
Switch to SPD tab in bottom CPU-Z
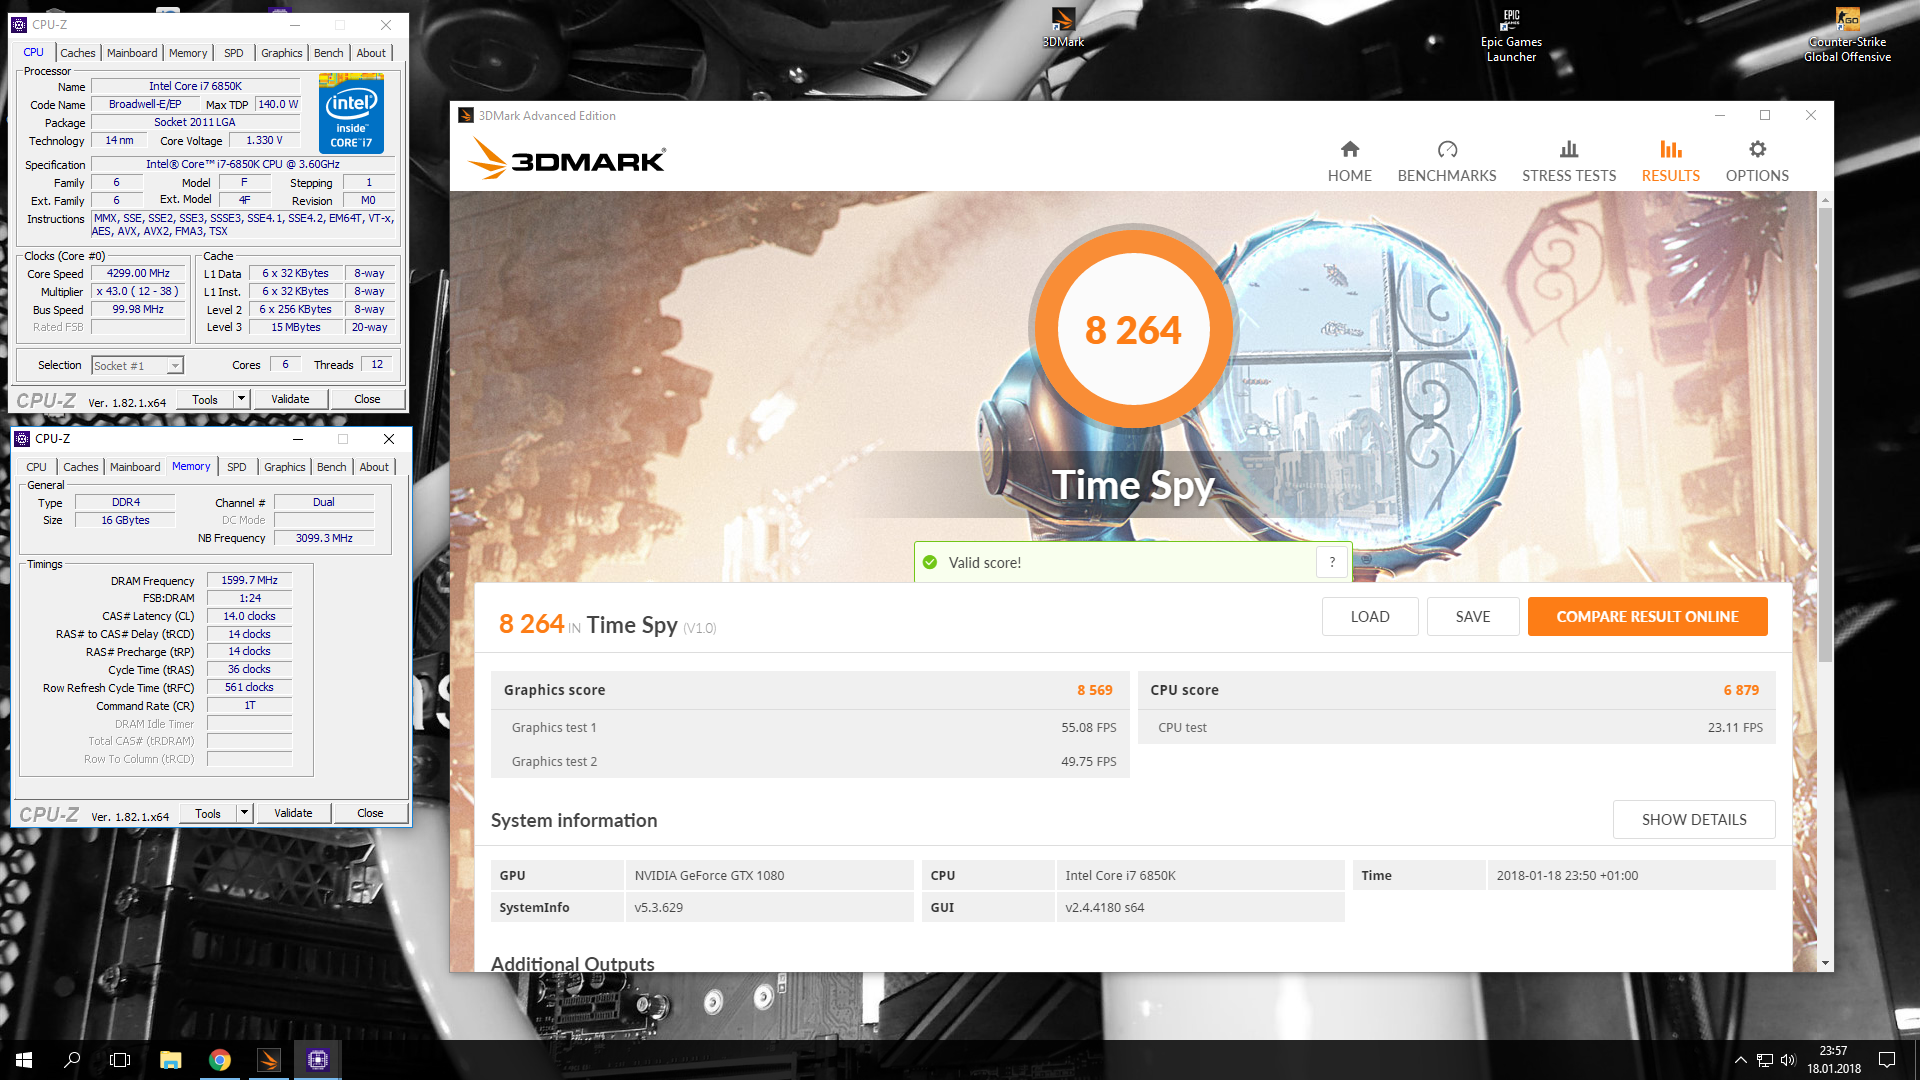[x=237, y=467]
